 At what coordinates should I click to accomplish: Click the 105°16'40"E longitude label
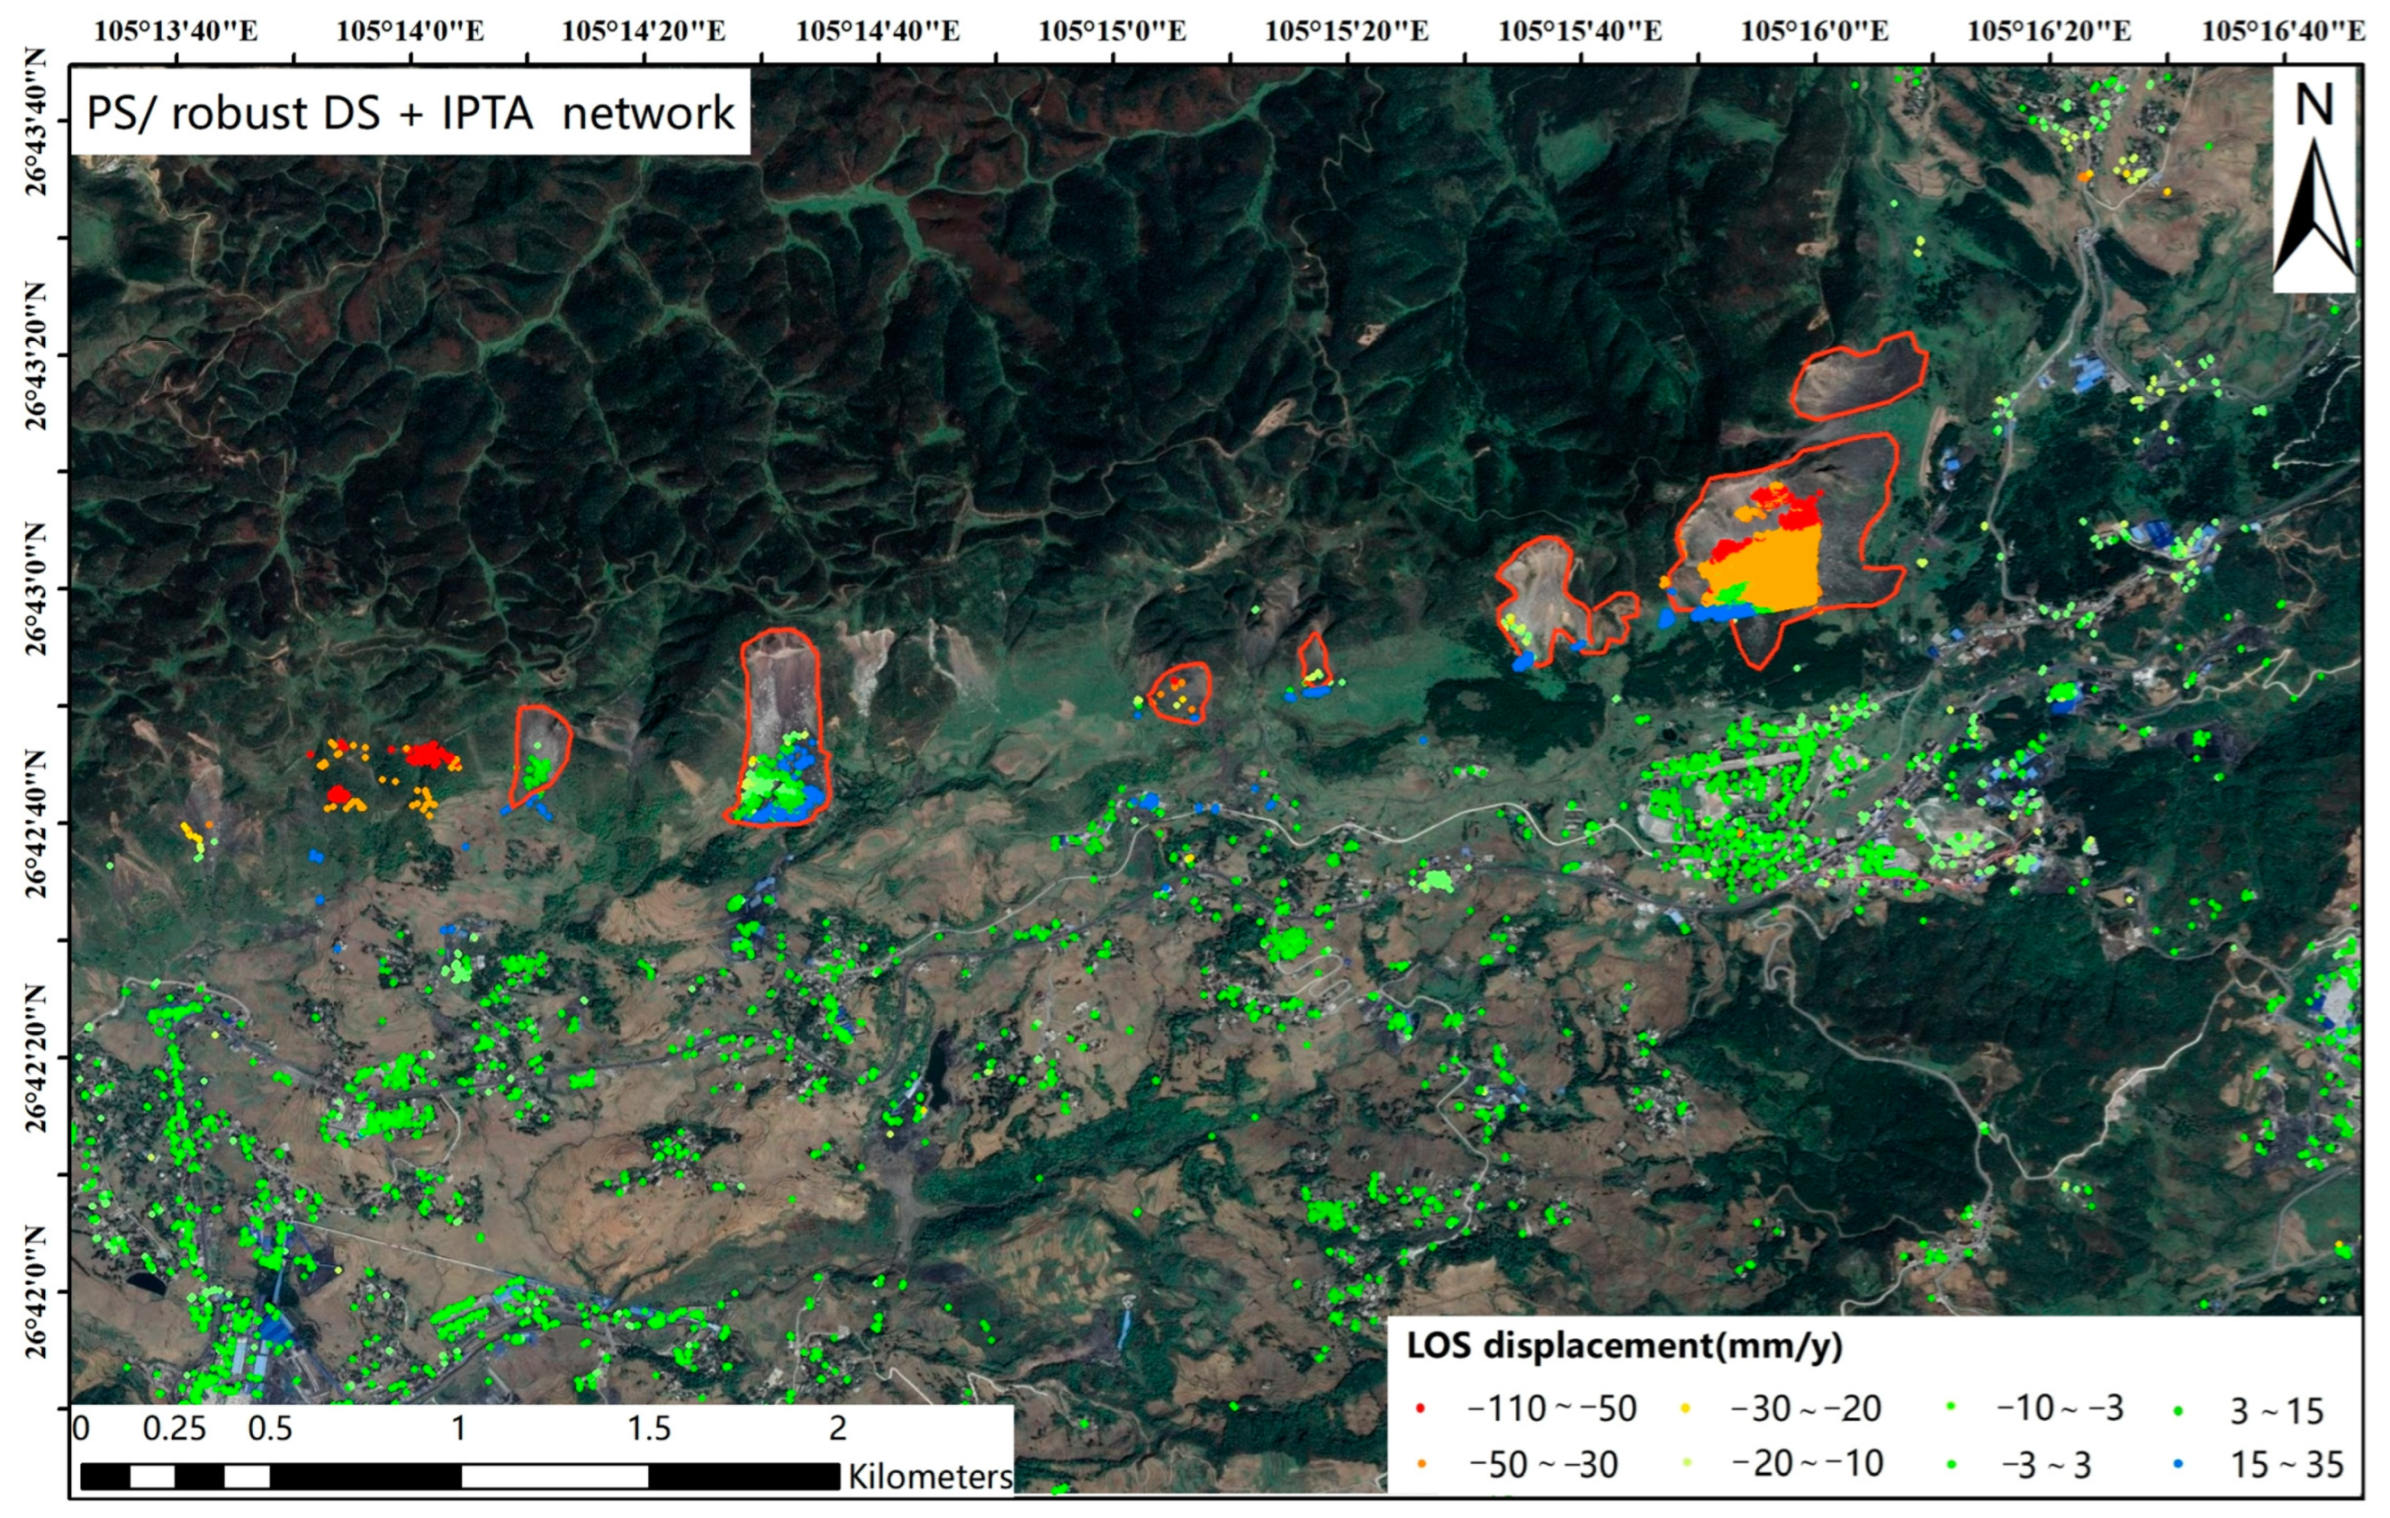[2283, 31]
